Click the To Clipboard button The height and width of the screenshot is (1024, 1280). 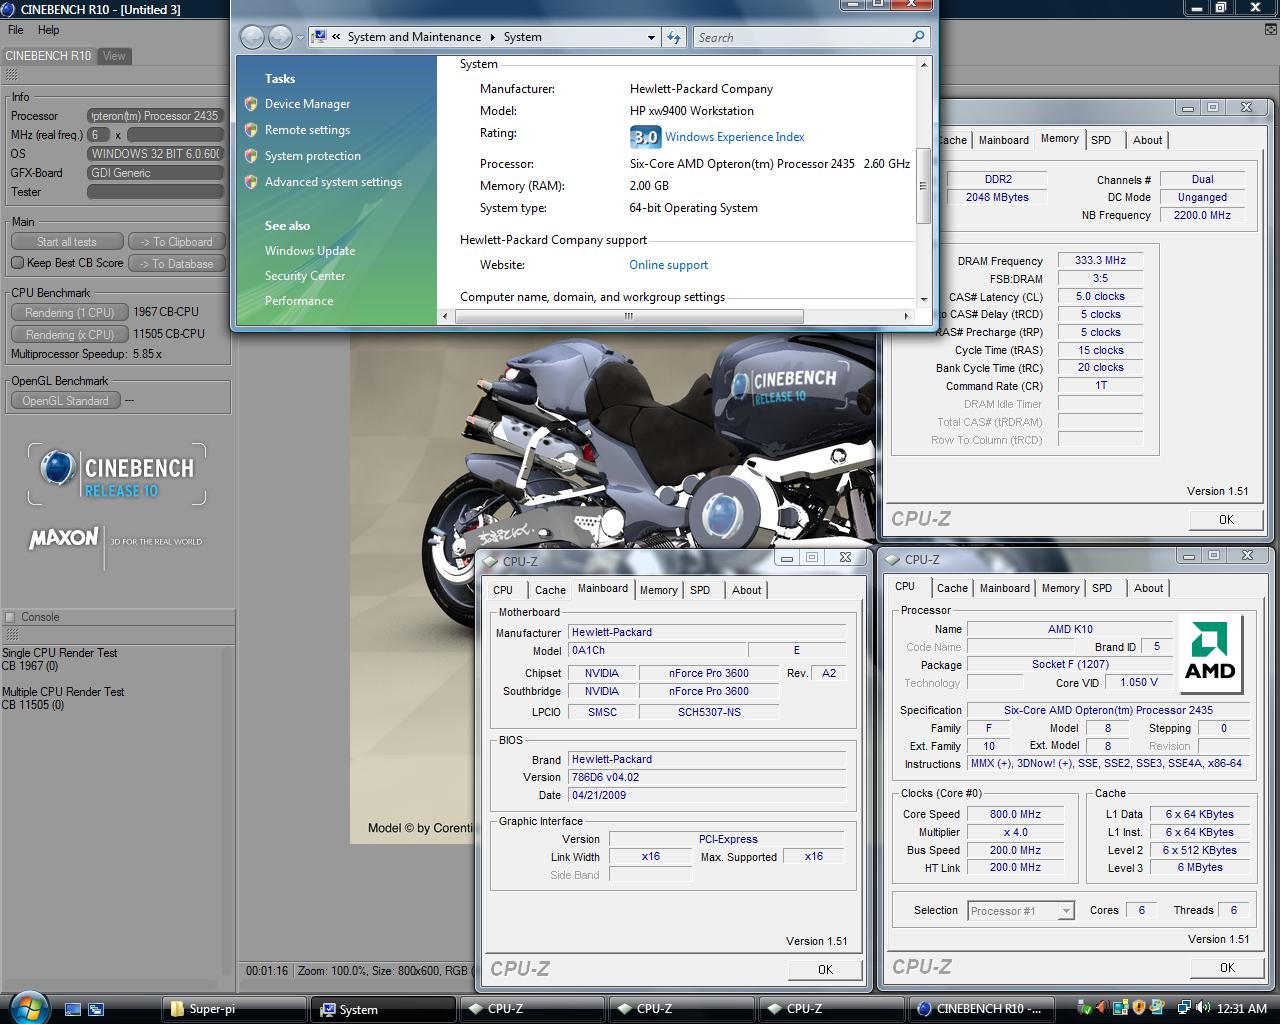(176, 241)
